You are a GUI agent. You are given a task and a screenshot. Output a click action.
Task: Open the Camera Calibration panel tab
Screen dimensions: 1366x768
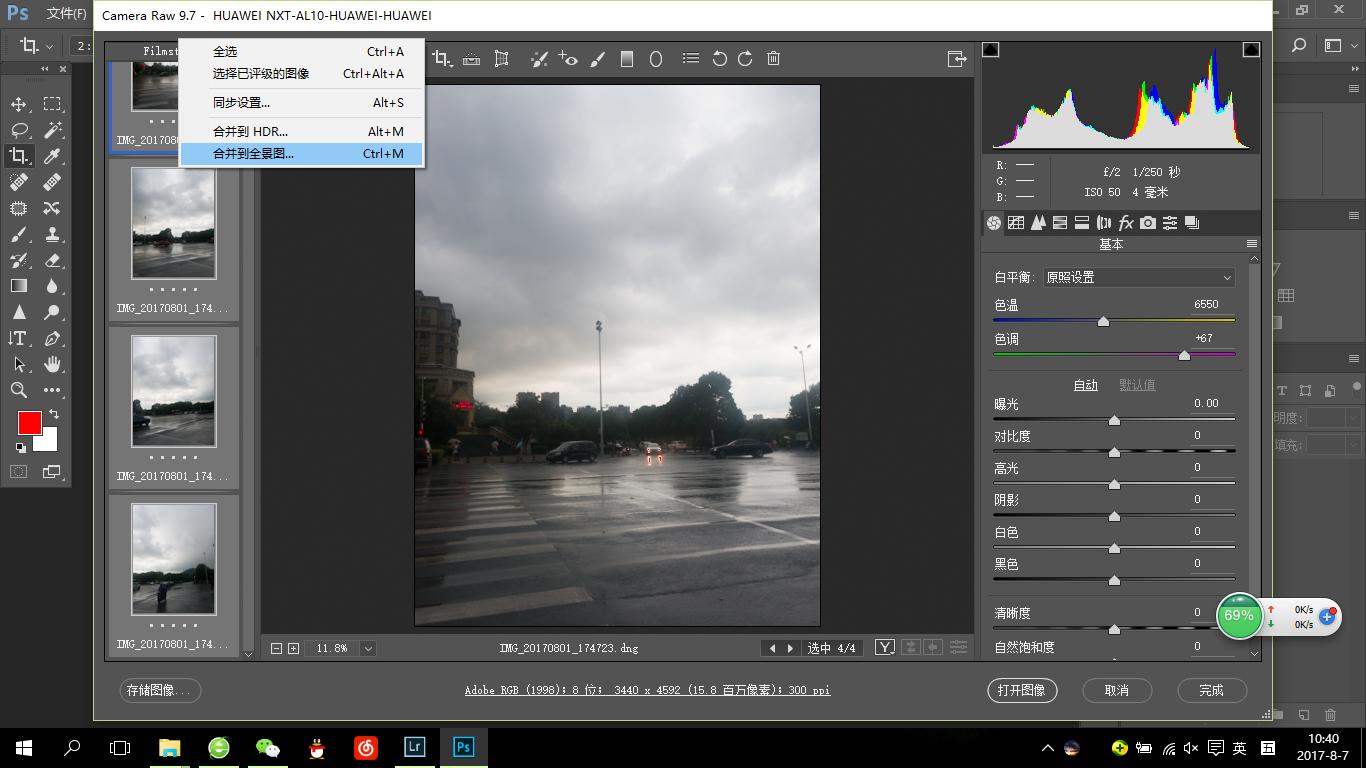click(1148, 223)
